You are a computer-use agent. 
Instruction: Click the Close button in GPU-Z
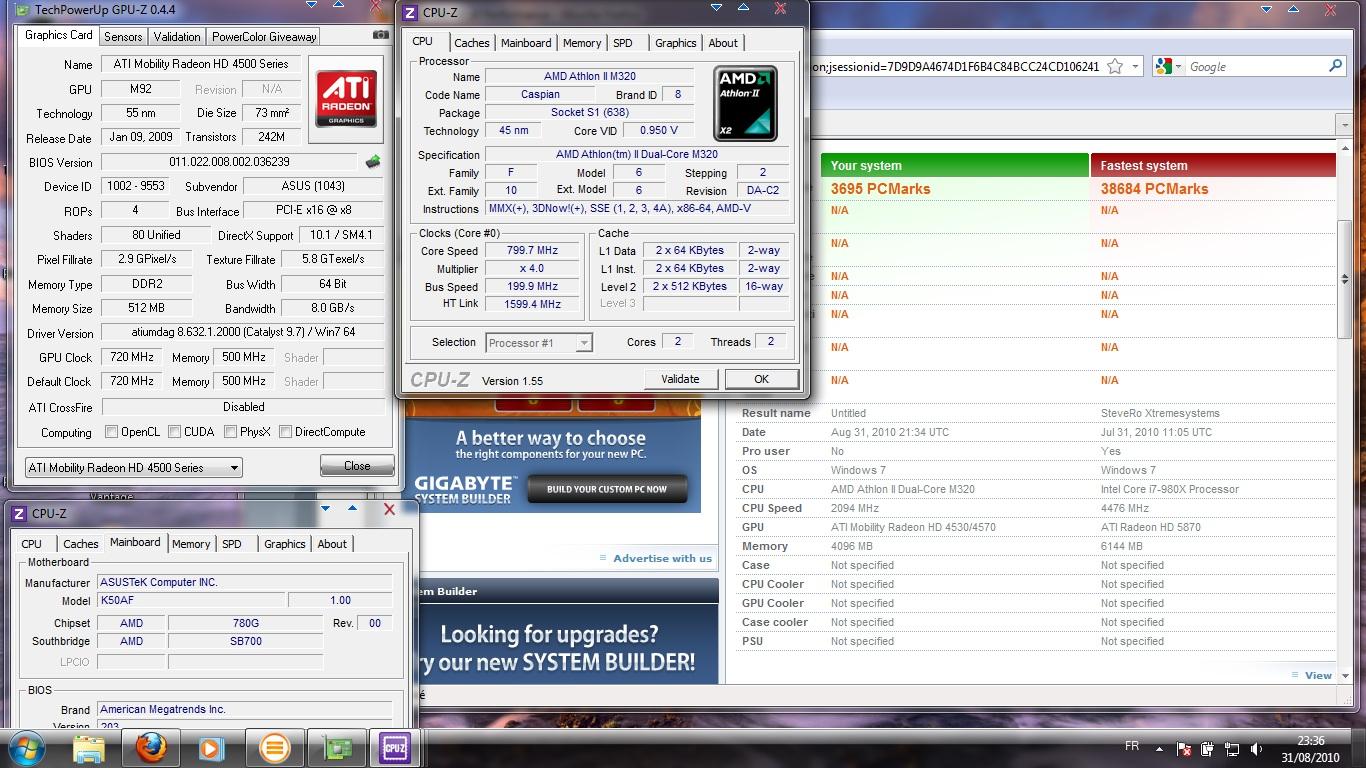click(x=357, y=466)
